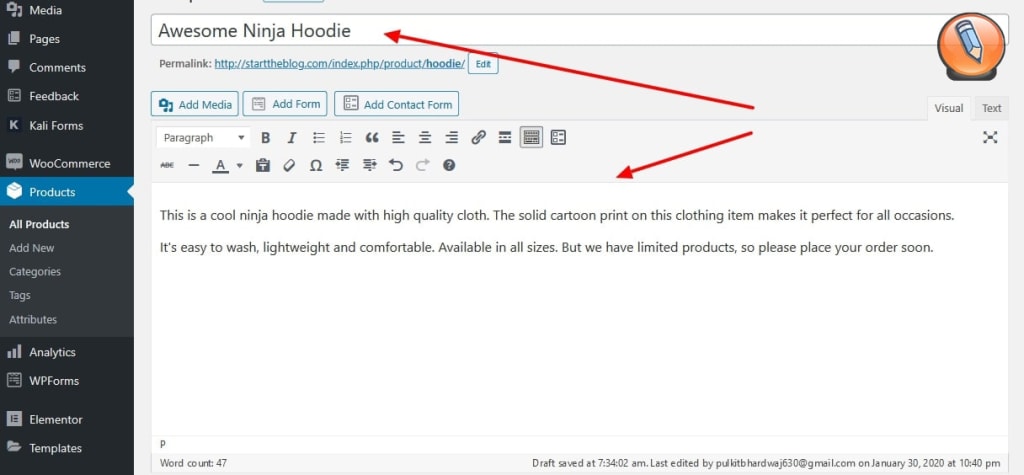Click the Add Contact Form button

click(396, 104)
